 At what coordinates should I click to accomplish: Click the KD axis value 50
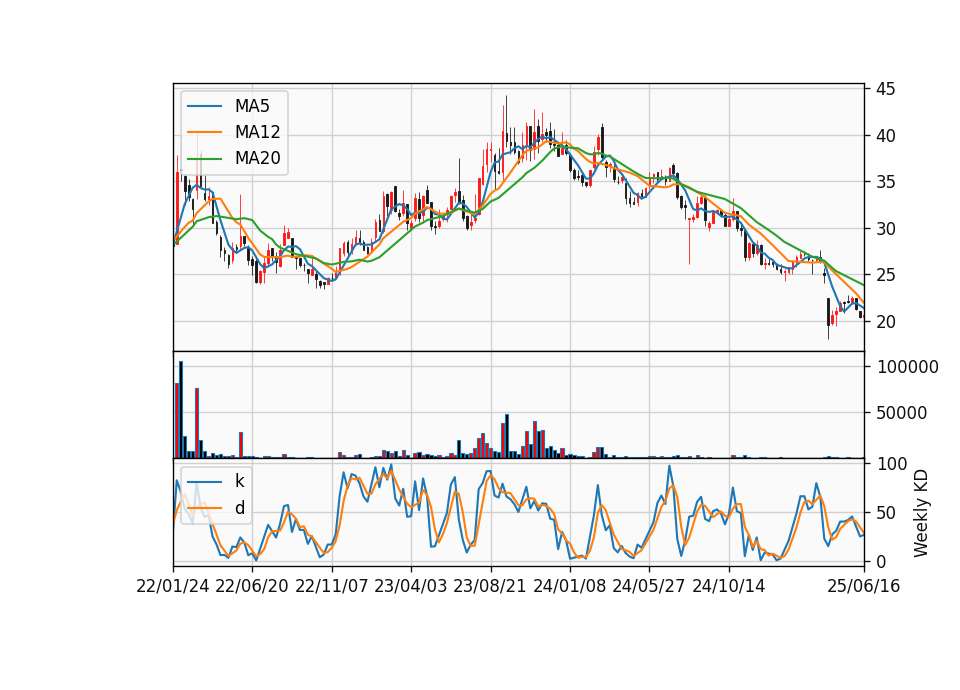click(886, 513)
